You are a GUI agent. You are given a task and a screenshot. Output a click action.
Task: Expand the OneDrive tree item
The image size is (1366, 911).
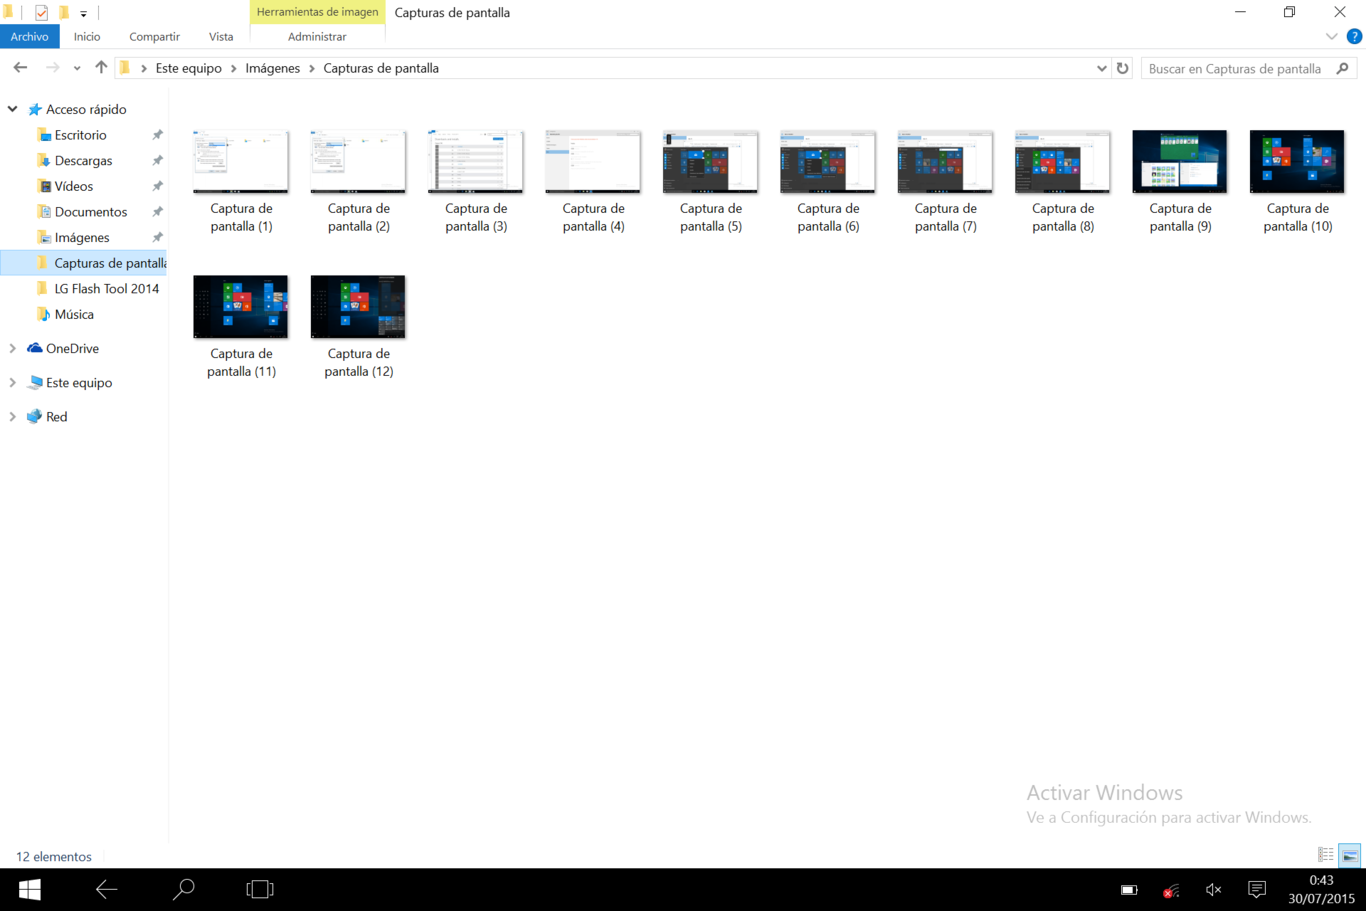(x=12, y=348)
